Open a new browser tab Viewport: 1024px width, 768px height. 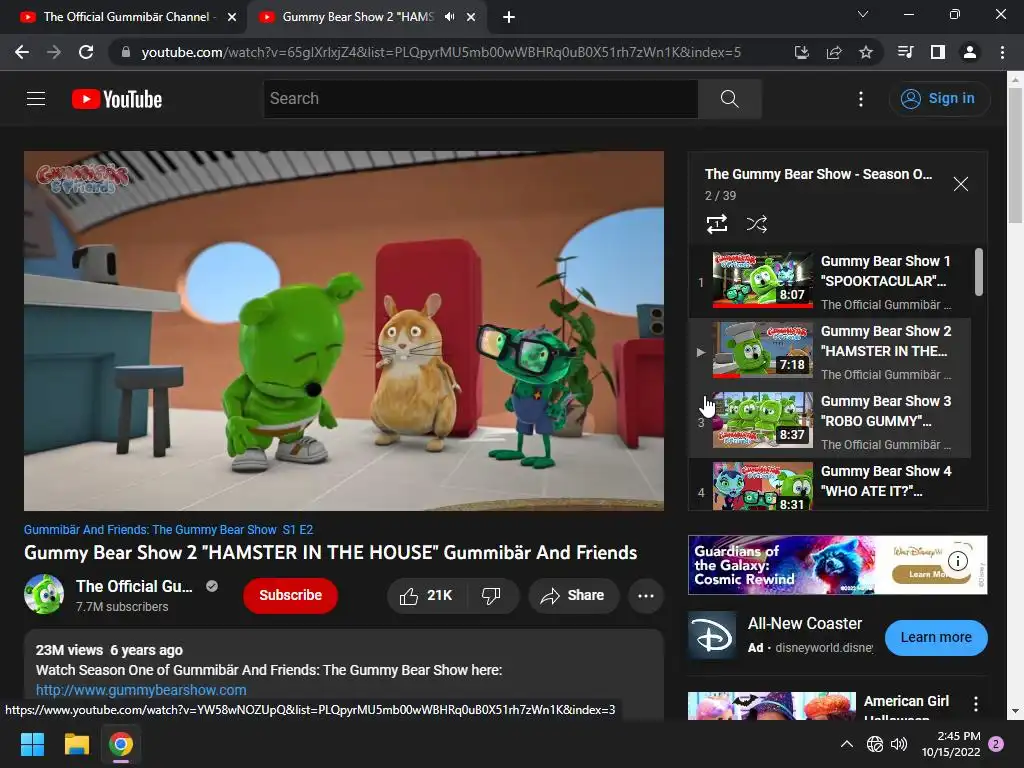(x=509, y=17)
